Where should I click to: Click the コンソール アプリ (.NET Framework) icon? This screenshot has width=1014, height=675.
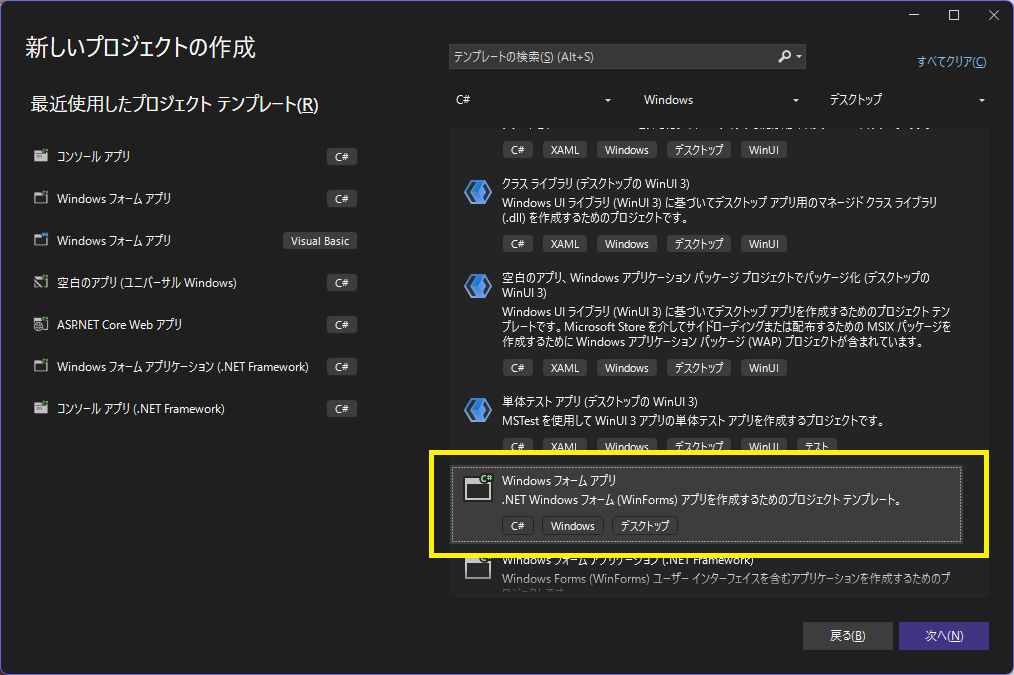tap(40, 408)
